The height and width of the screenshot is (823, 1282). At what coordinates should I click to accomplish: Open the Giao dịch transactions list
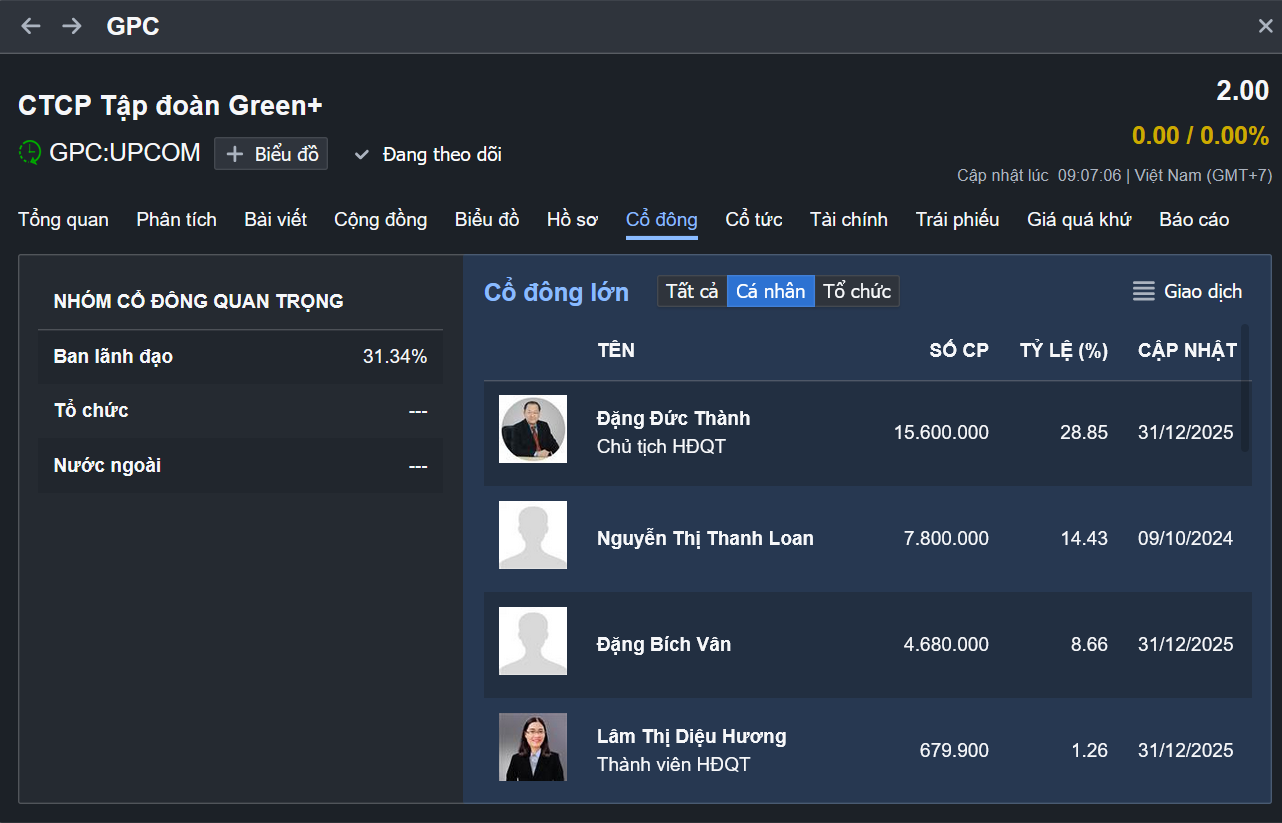[x=1187, y=291]
